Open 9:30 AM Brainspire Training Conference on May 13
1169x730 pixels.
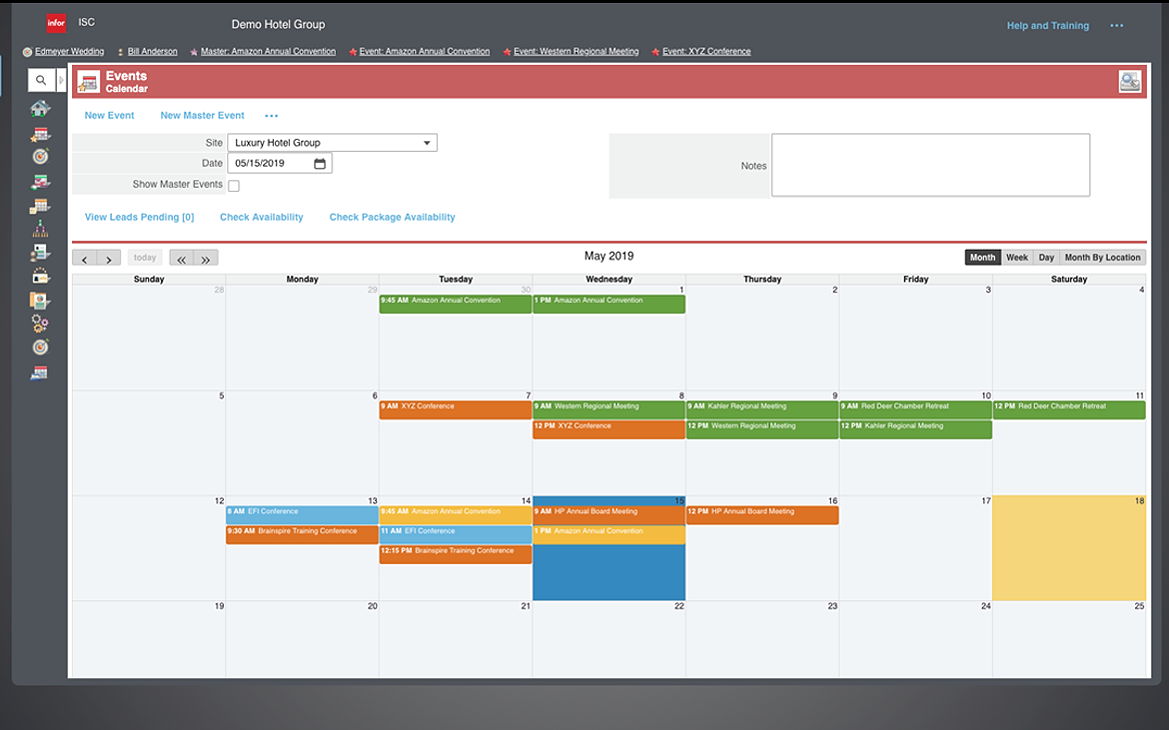pos(303,535)
